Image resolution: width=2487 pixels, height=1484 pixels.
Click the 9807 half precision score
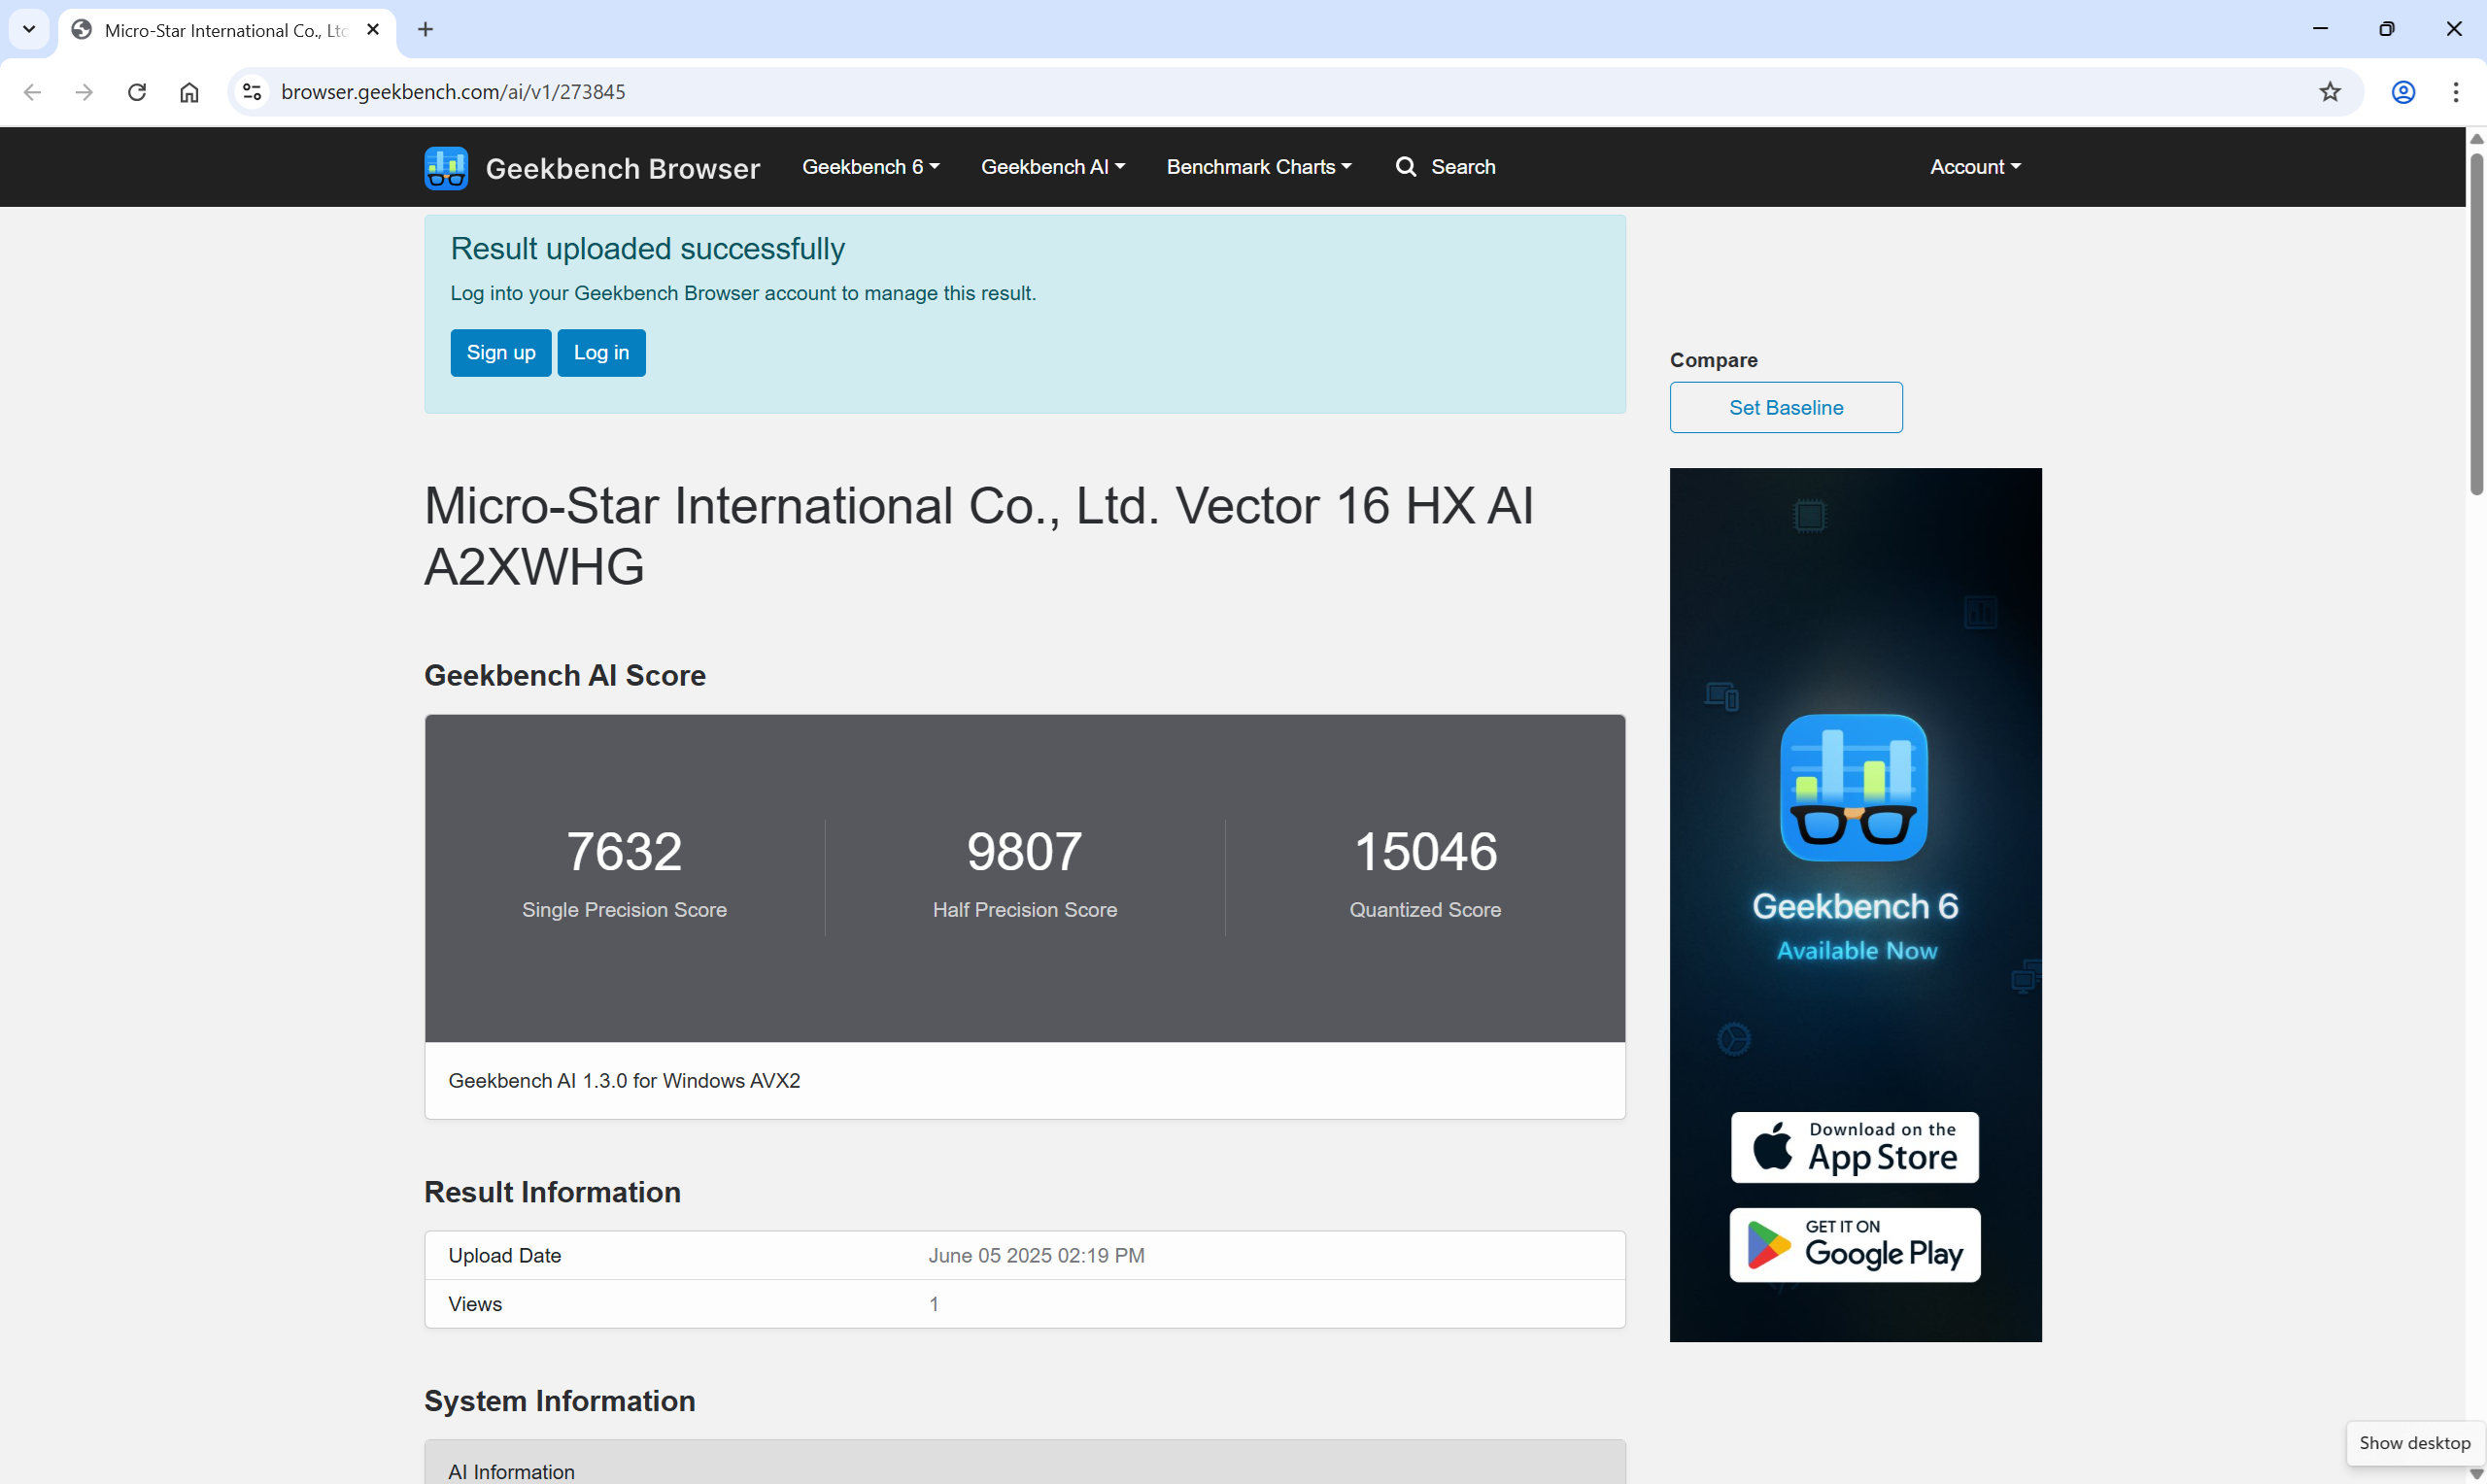click(x=1025, y=851)
